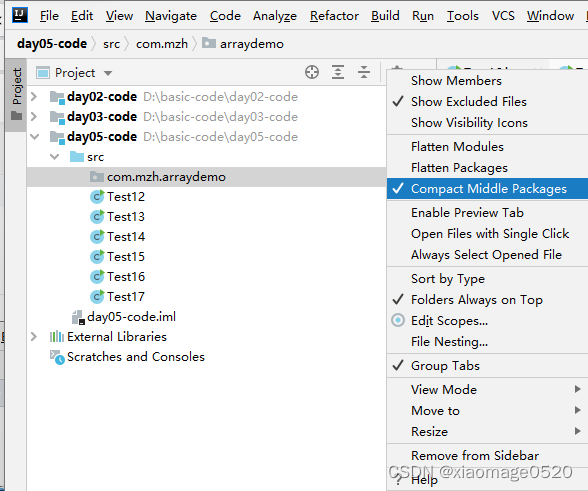588x491 pixels.
Task: Click the day02-code module folder icon
Action: (x=57, y=97)
